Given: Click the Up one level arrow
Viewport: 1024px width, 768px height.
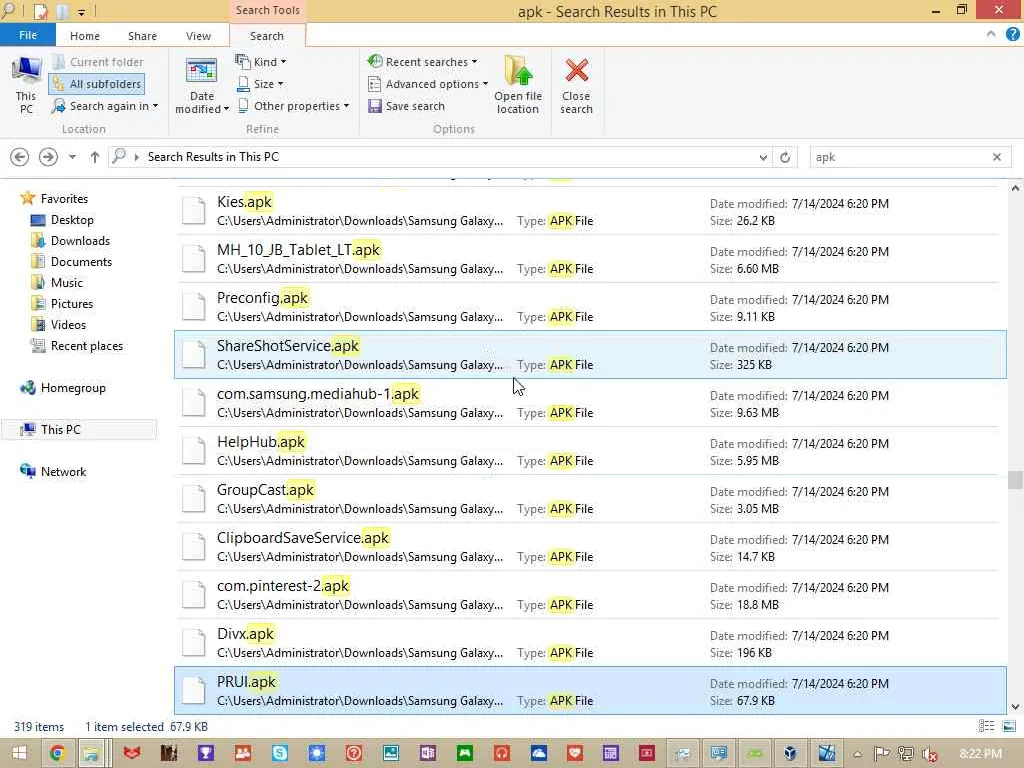Looking at the screenshot, I should point(95,157).
